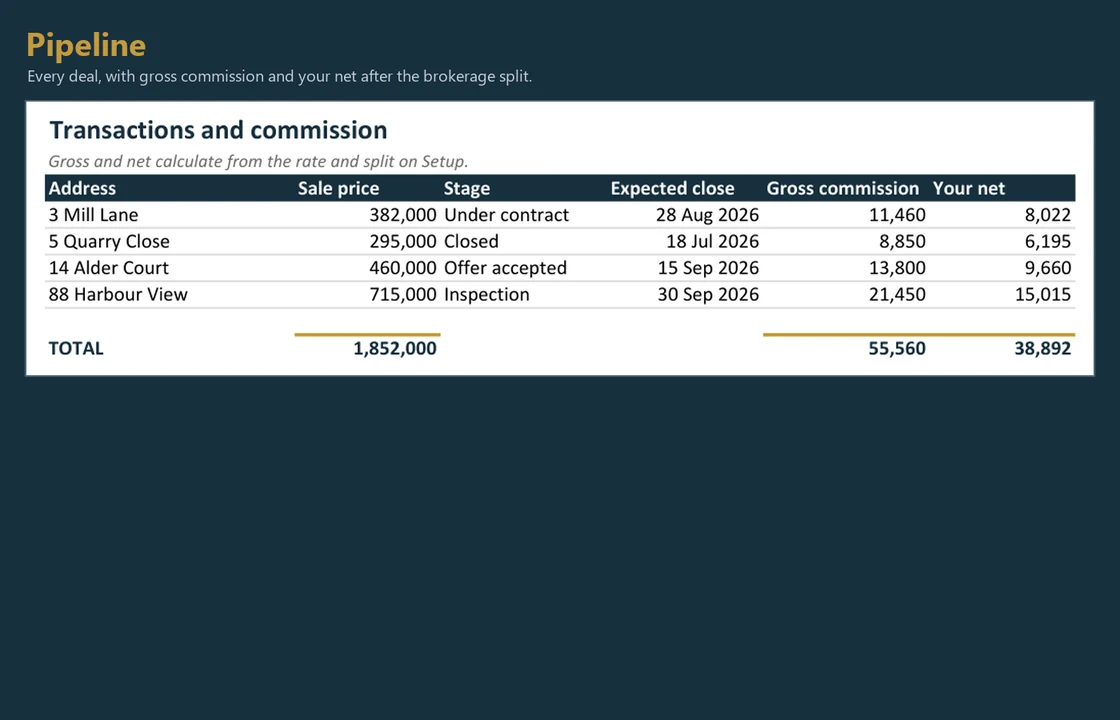
Task: Select the 14 Alder Court address
Action: pos(109,268)
